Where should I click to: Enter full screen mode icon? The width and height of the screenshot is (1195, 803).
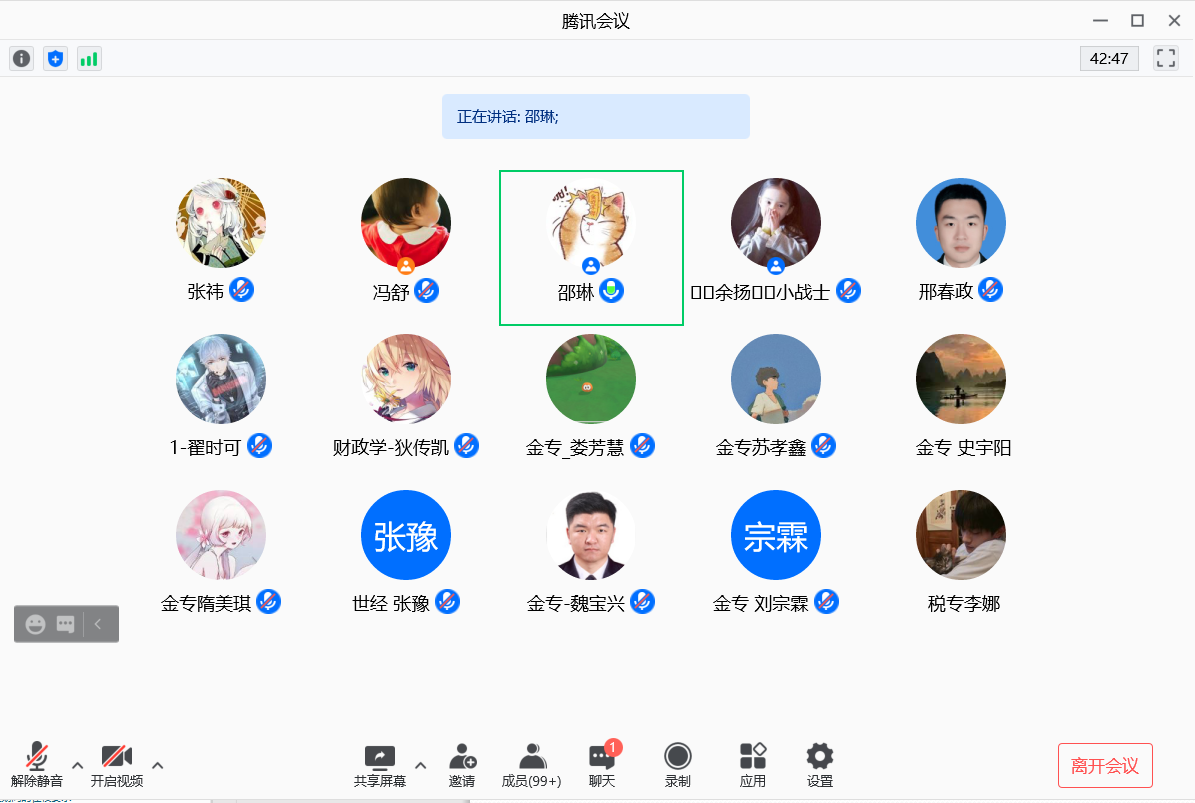pyautogui.click(x=1166, y=58)
